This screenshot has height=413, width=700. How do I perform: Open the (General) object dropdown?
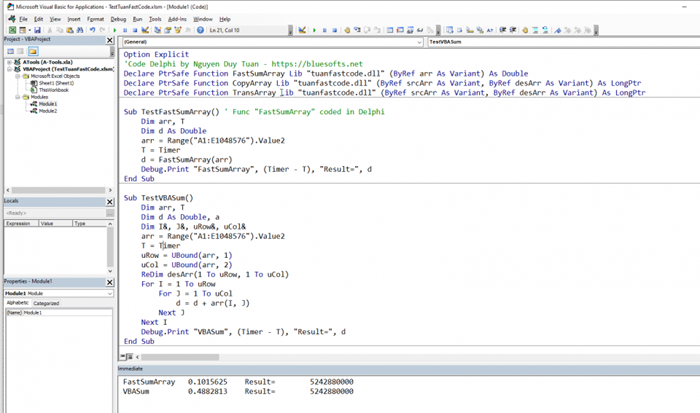(417, 43)
